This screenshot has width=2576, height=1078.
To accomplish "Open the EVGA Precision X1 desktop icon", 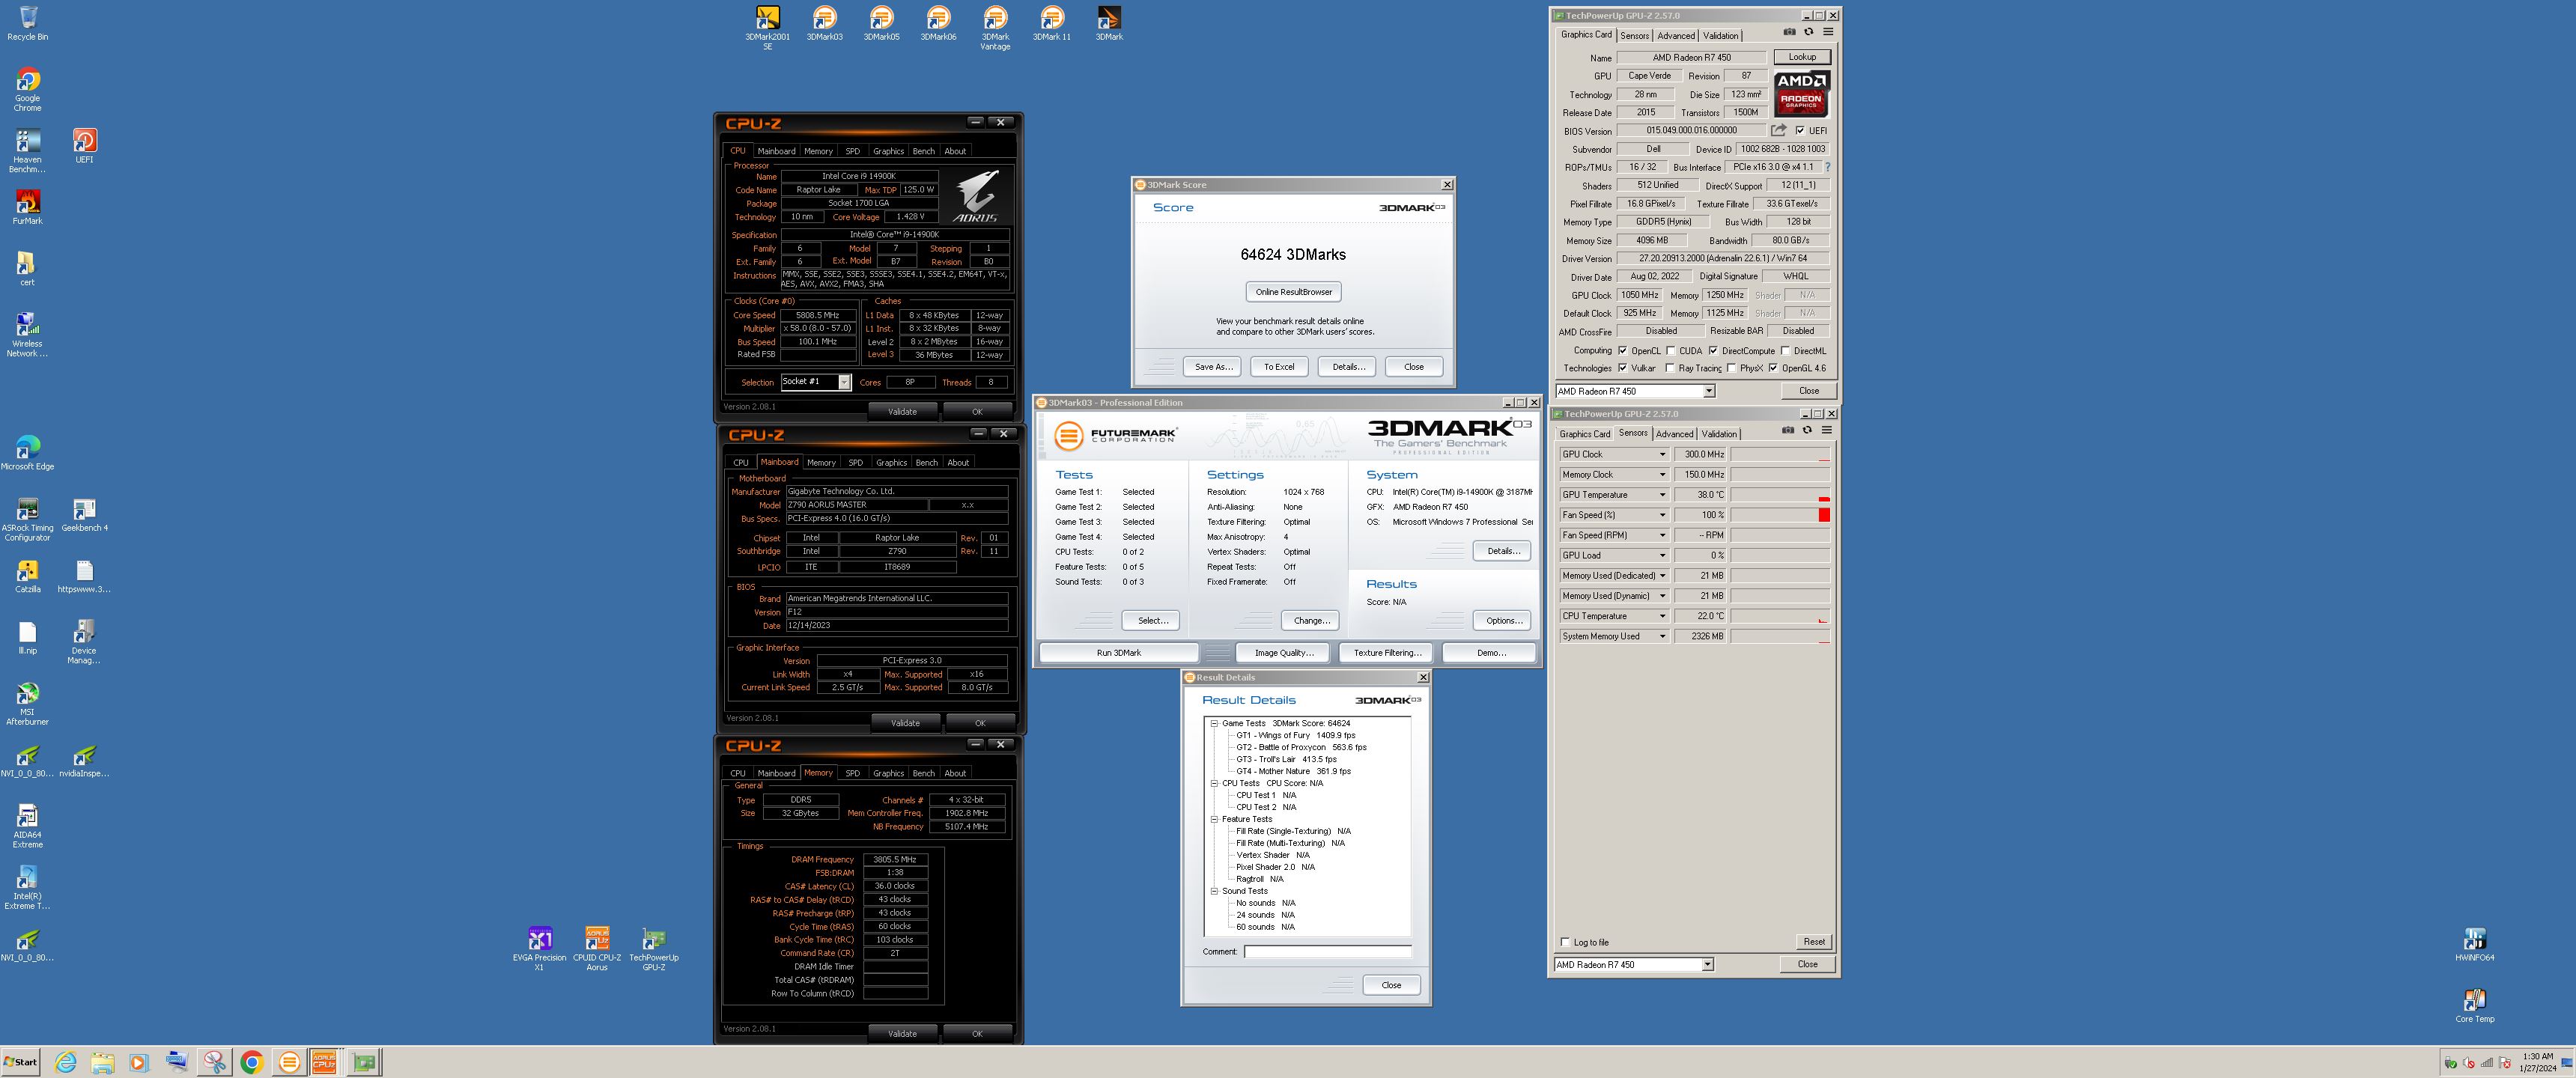I will pos(540,949).
